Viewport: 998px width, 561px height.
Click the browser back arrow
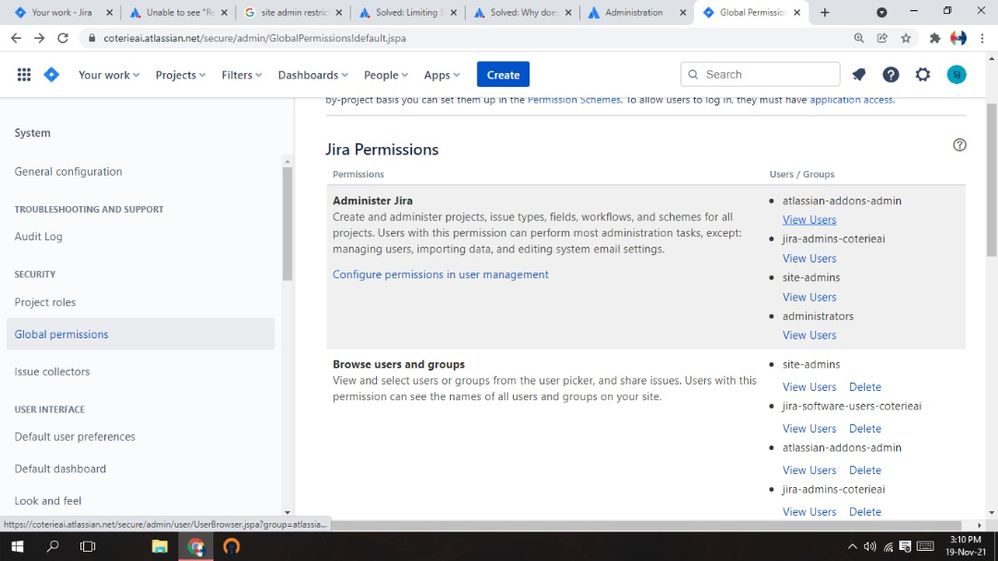(17, 38)
